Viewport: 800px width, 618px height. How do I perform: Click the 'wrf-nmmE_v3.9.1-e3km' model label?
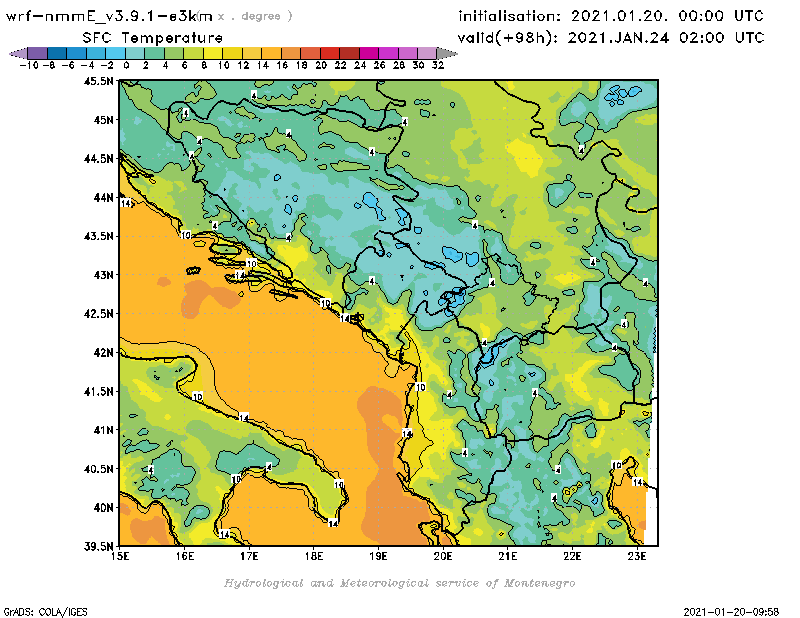pos(109,16)
